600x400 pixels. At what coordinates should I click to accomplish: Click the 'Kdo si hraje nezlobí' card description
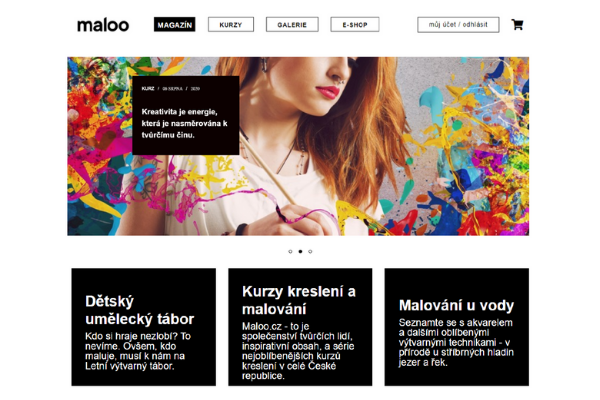[x=138, y=351]
